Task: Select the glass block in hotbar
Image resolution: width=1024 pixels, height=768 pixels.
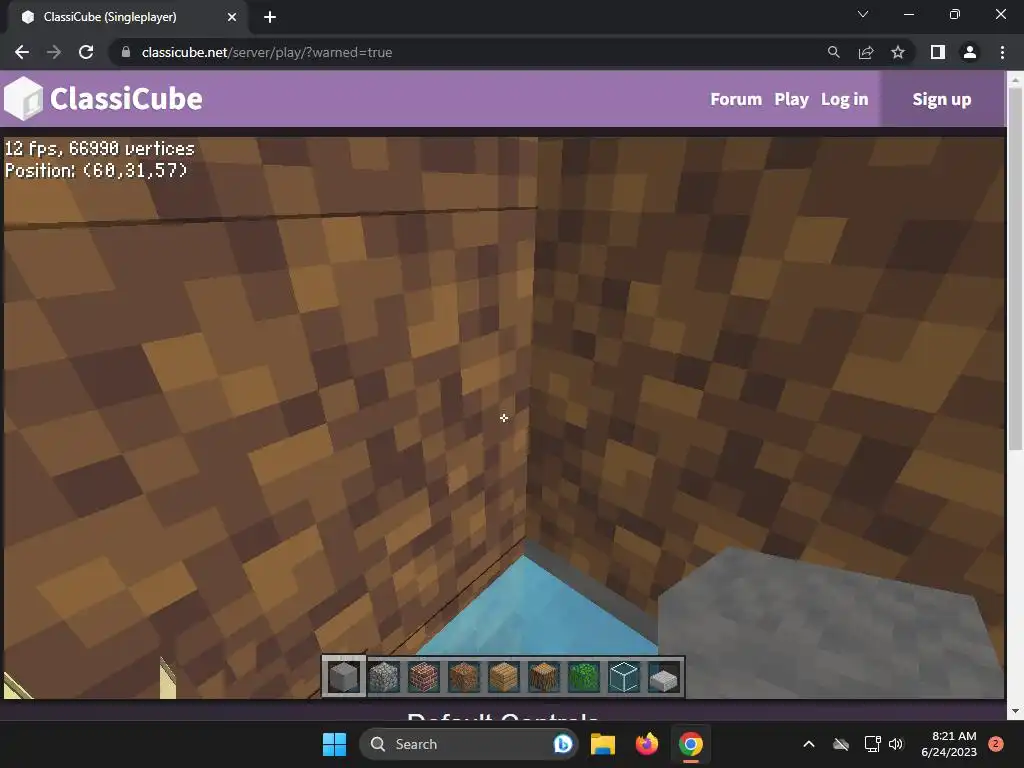Action: click(x=624, y=677)
